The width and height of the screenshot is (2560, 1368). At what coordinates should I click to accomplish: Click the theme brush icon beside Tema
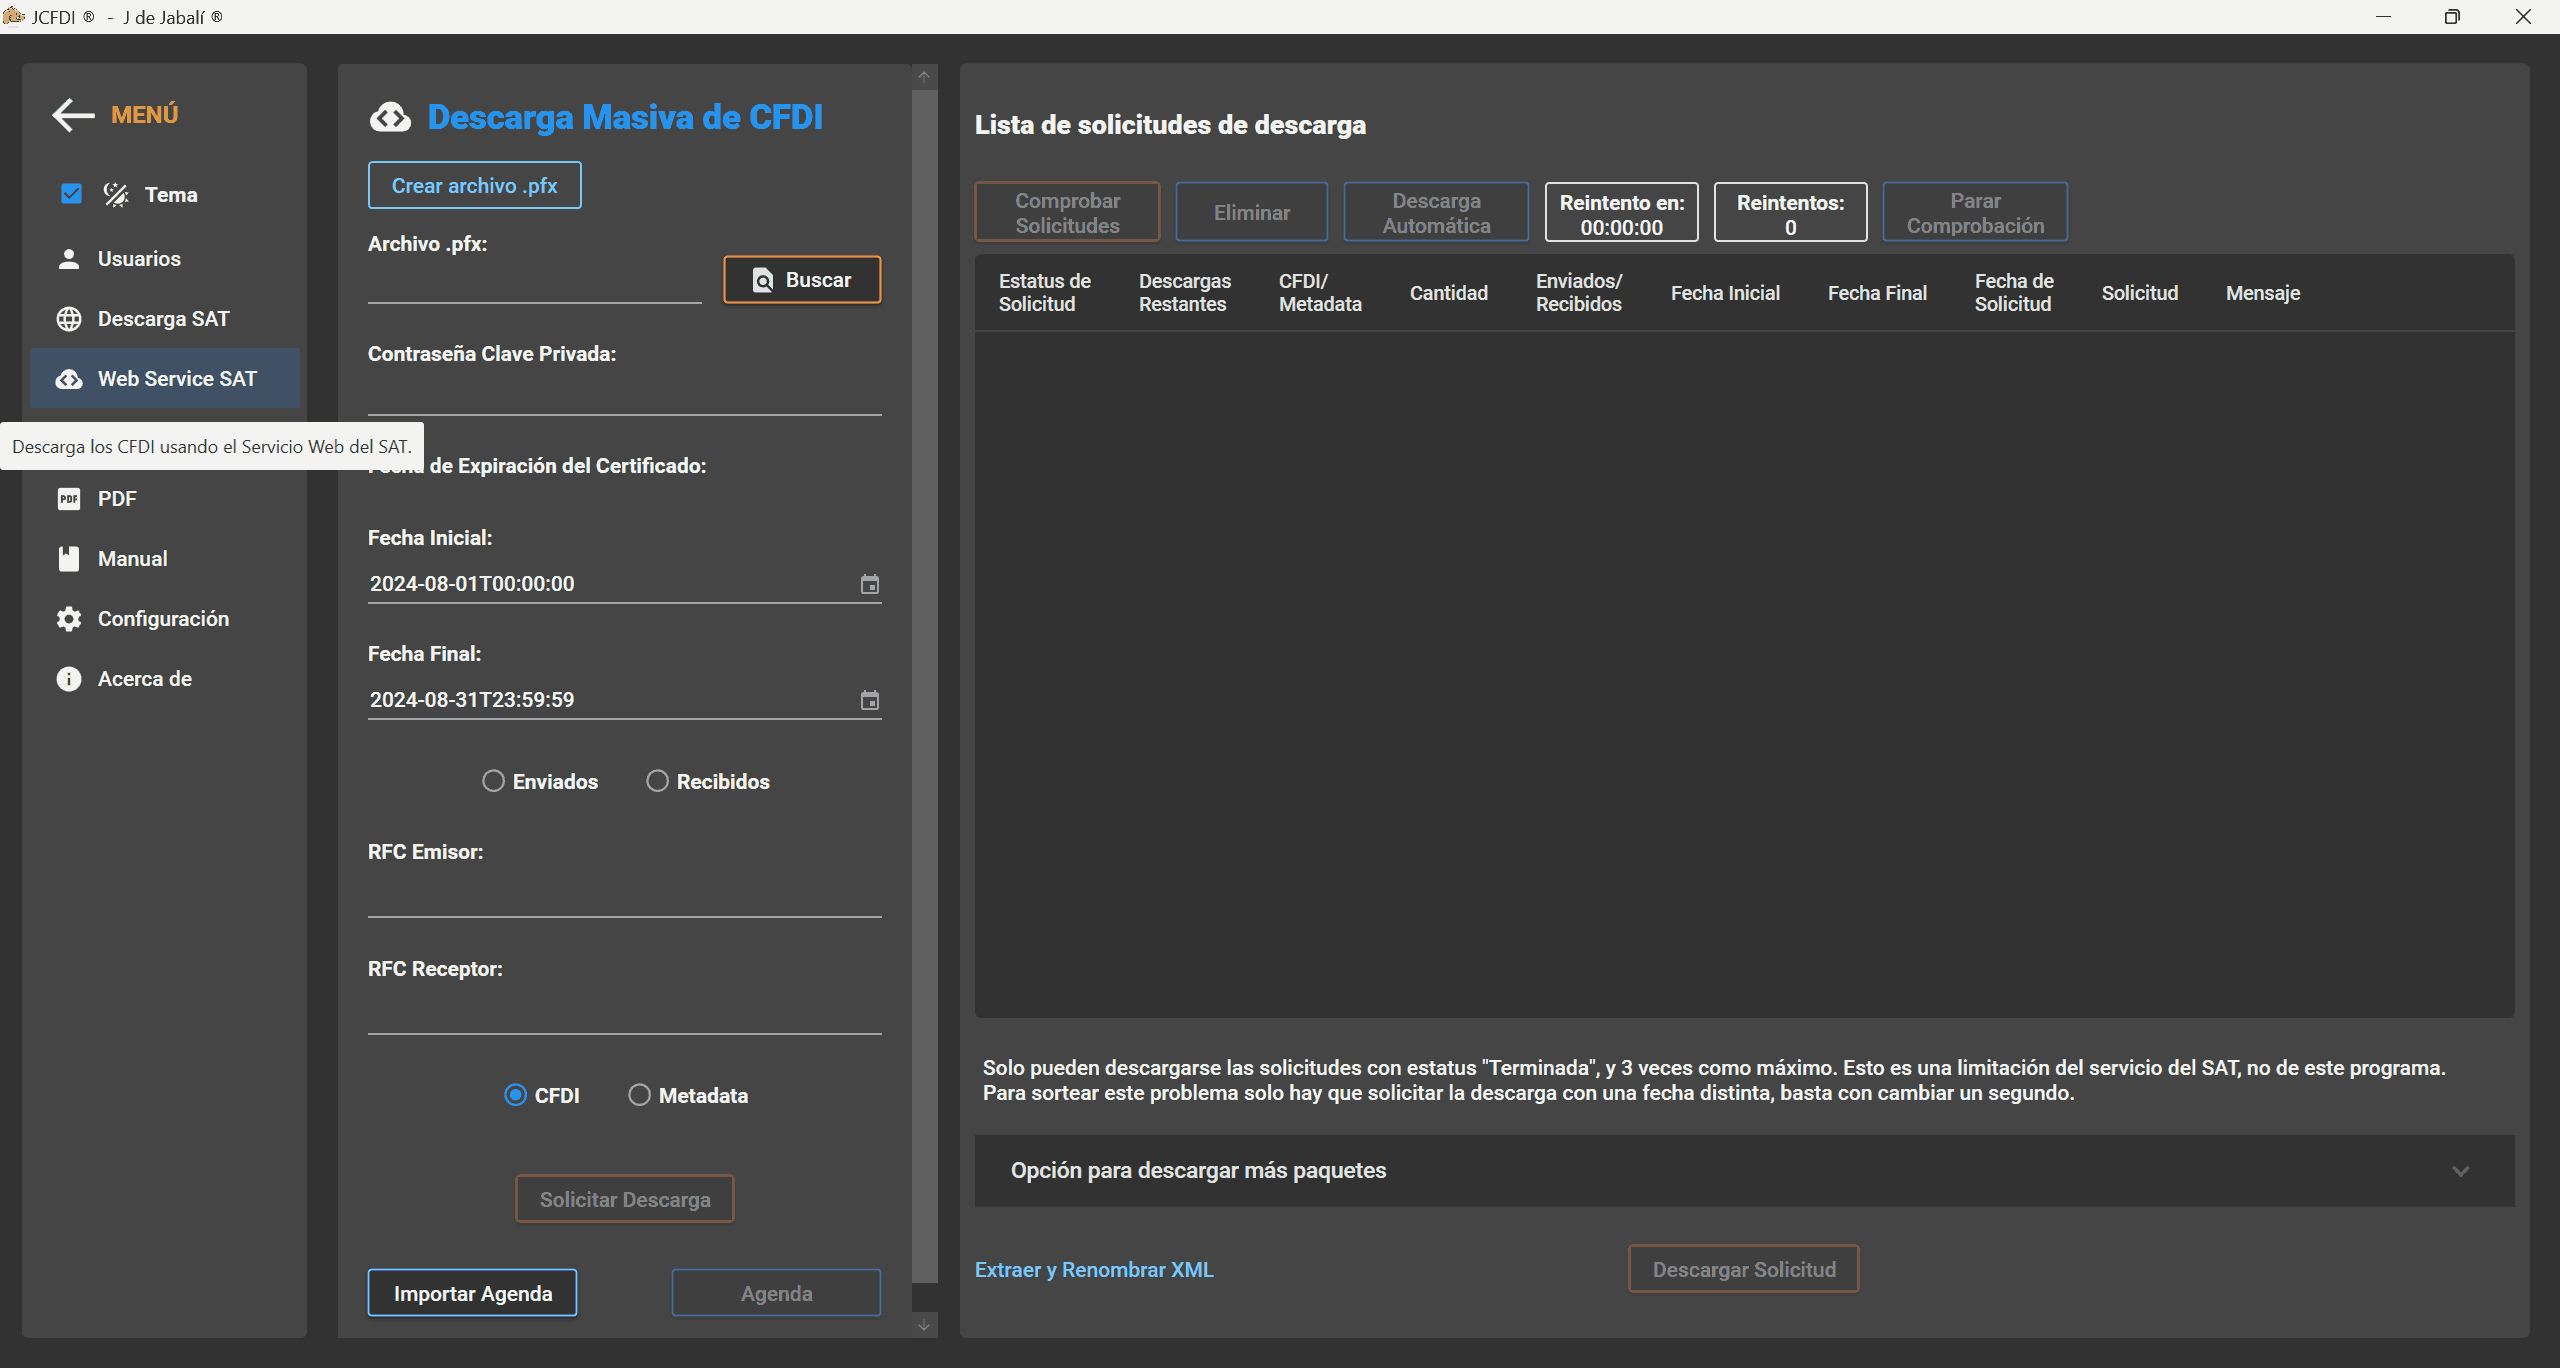tap(116, 195)
